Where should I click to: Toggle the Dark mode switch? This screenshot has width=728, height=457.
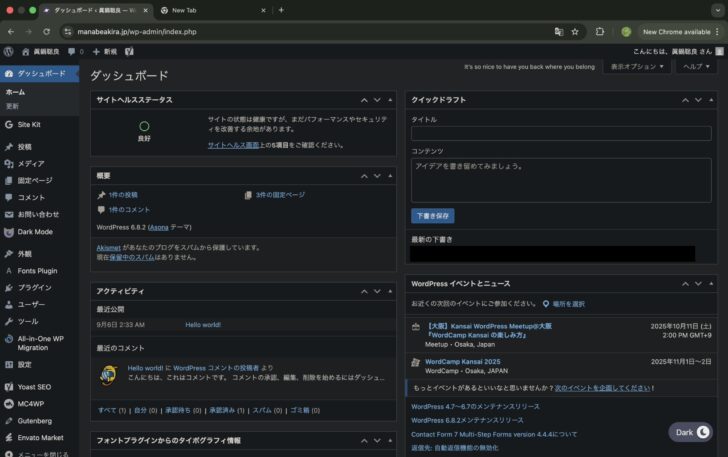coord(691,432)
